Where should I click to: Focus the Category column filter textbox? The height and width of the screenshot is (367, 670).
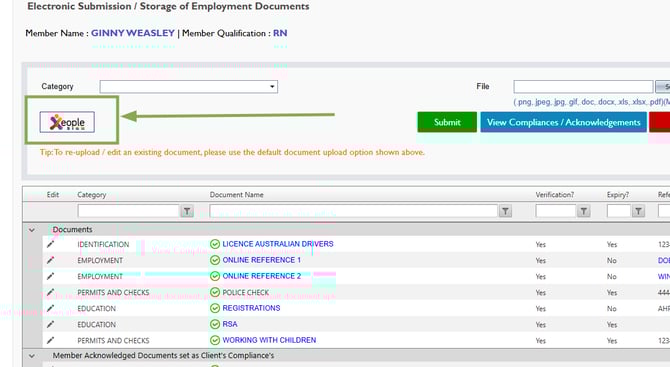(128, 211)
